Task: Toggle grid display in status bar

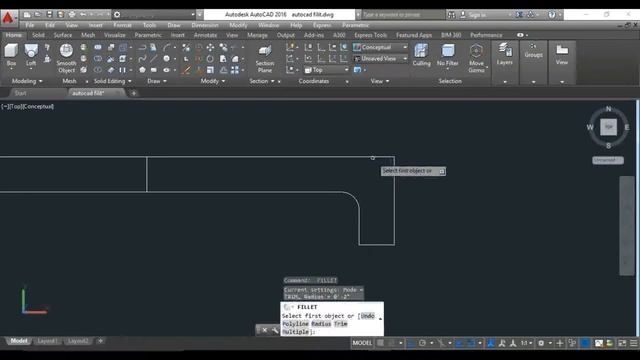Action: pyautogui.click(x=380, y=343)
